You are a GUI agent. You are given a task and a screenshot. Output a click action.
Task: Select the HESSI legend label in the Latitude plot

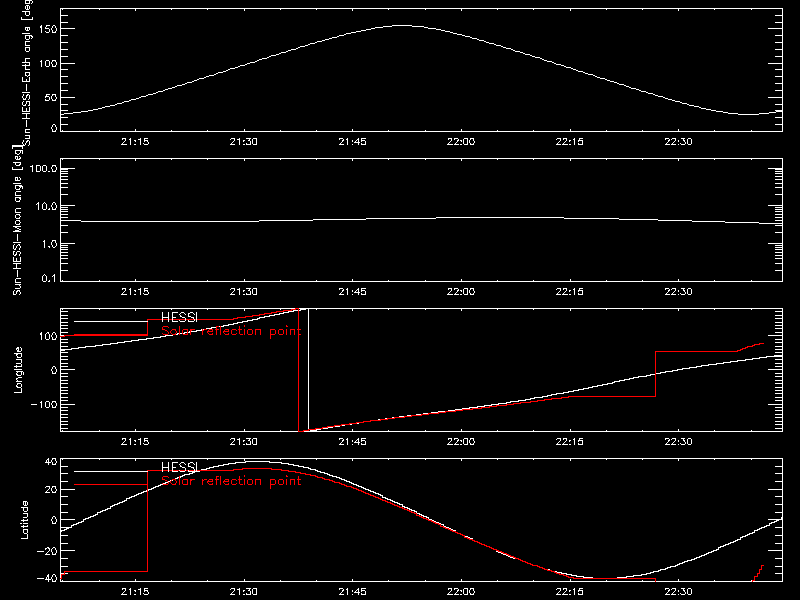(179, 467)
